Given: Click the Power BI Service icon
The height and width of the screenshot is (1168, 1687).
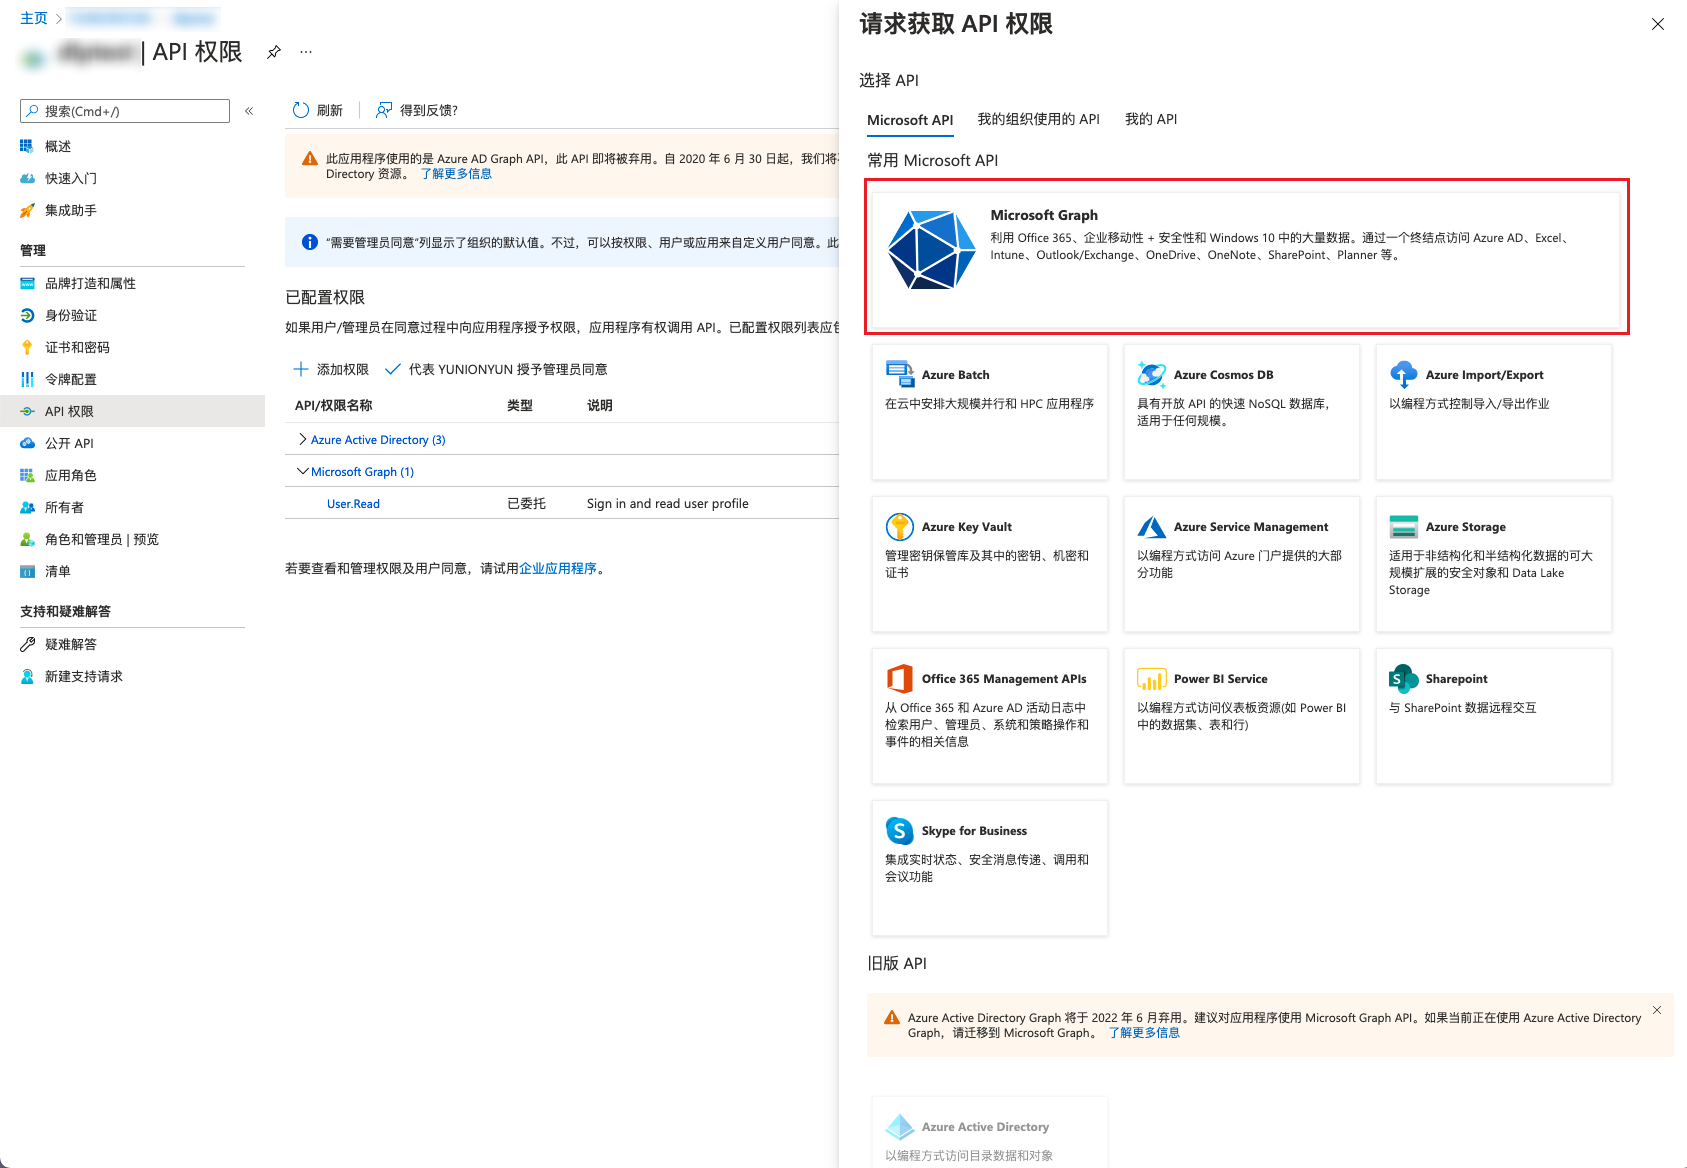Looking at the screenshot, I should [1151, 679].
